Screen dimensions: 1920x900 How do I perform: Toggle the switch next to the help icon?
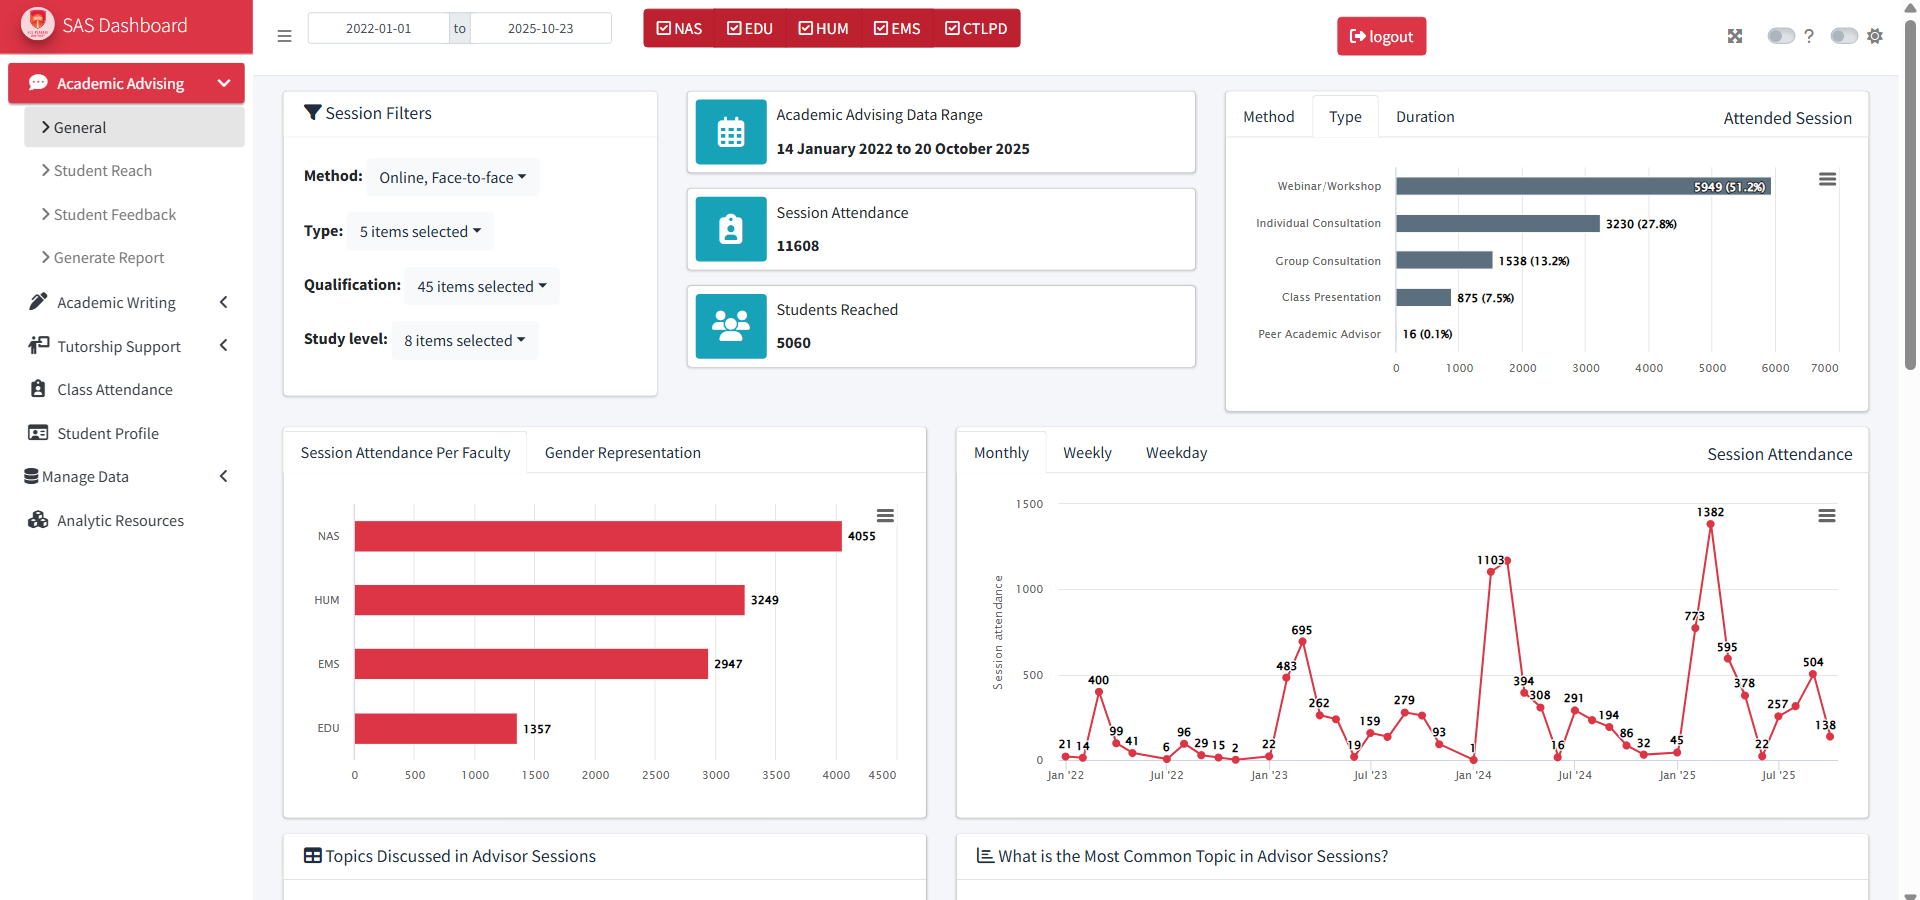pyautogui.click(x=1781, y=36)
